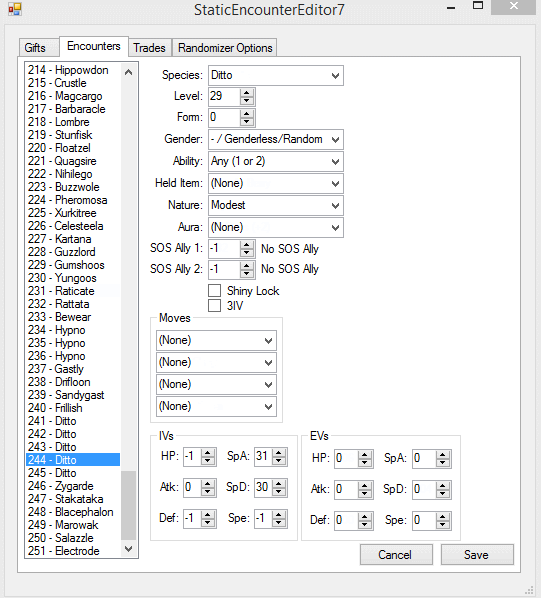541x598 pixels.
Task: Increase Atk EV with up arrow
Action: click(x=364, y=485)
